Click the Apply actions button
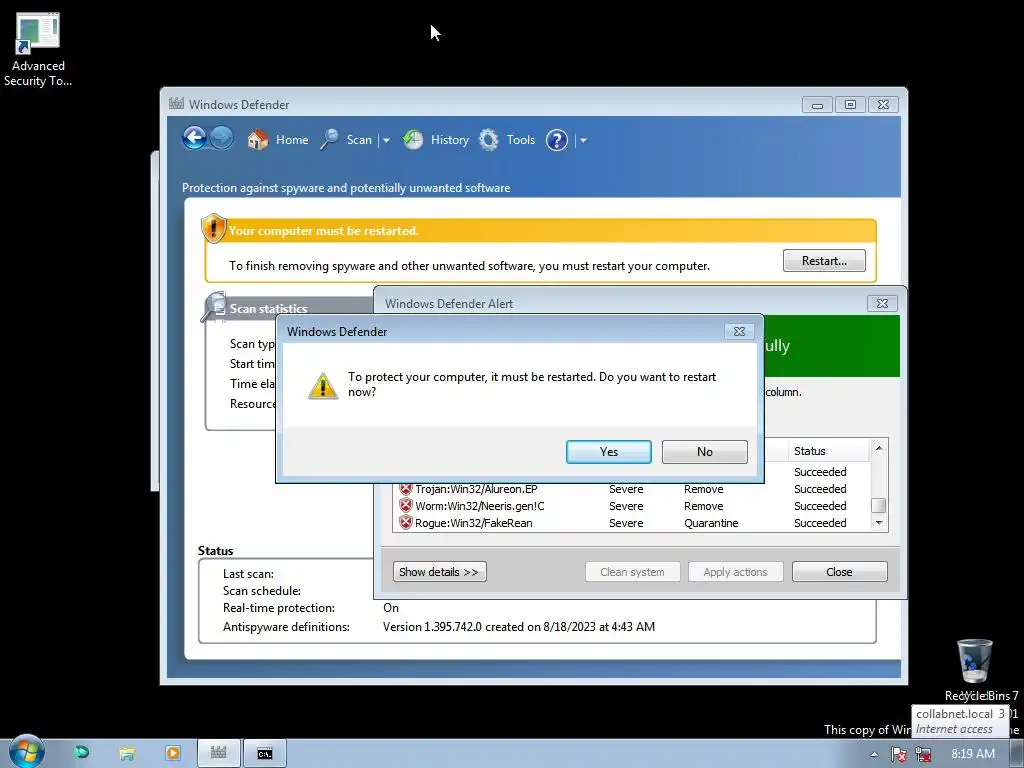1024x768 pixels. tap(735, 571)
